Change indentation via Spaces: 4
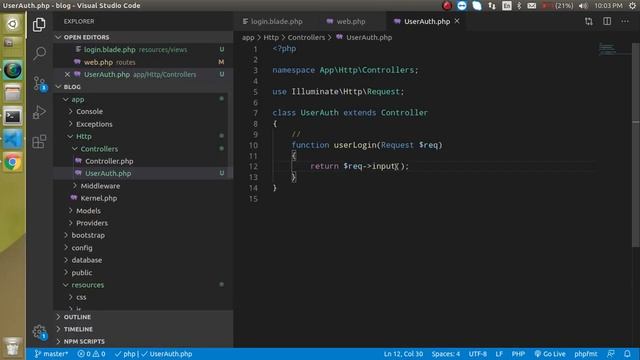640x360 pixels. point(446,354)
